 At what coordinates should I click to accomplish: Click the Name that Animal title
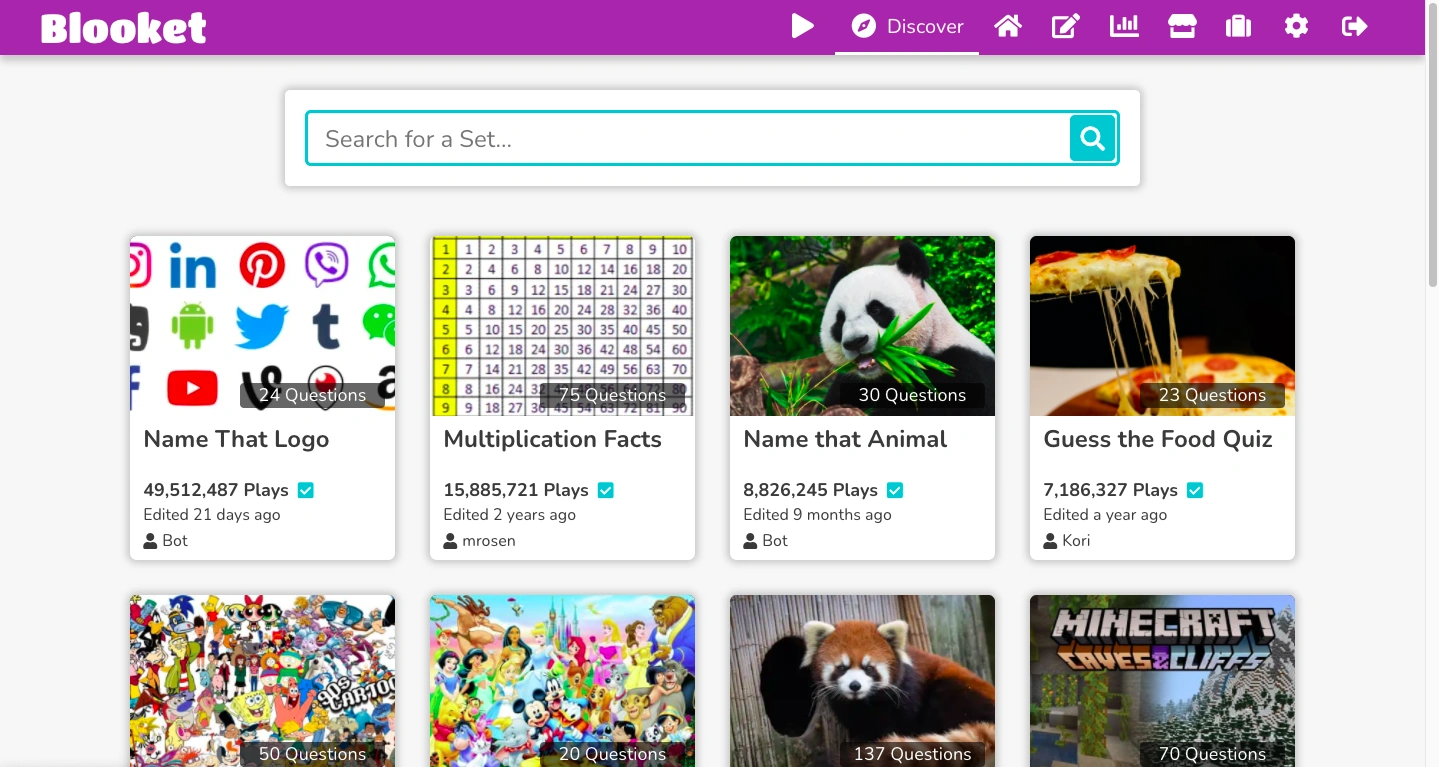(x=845, y=439)
